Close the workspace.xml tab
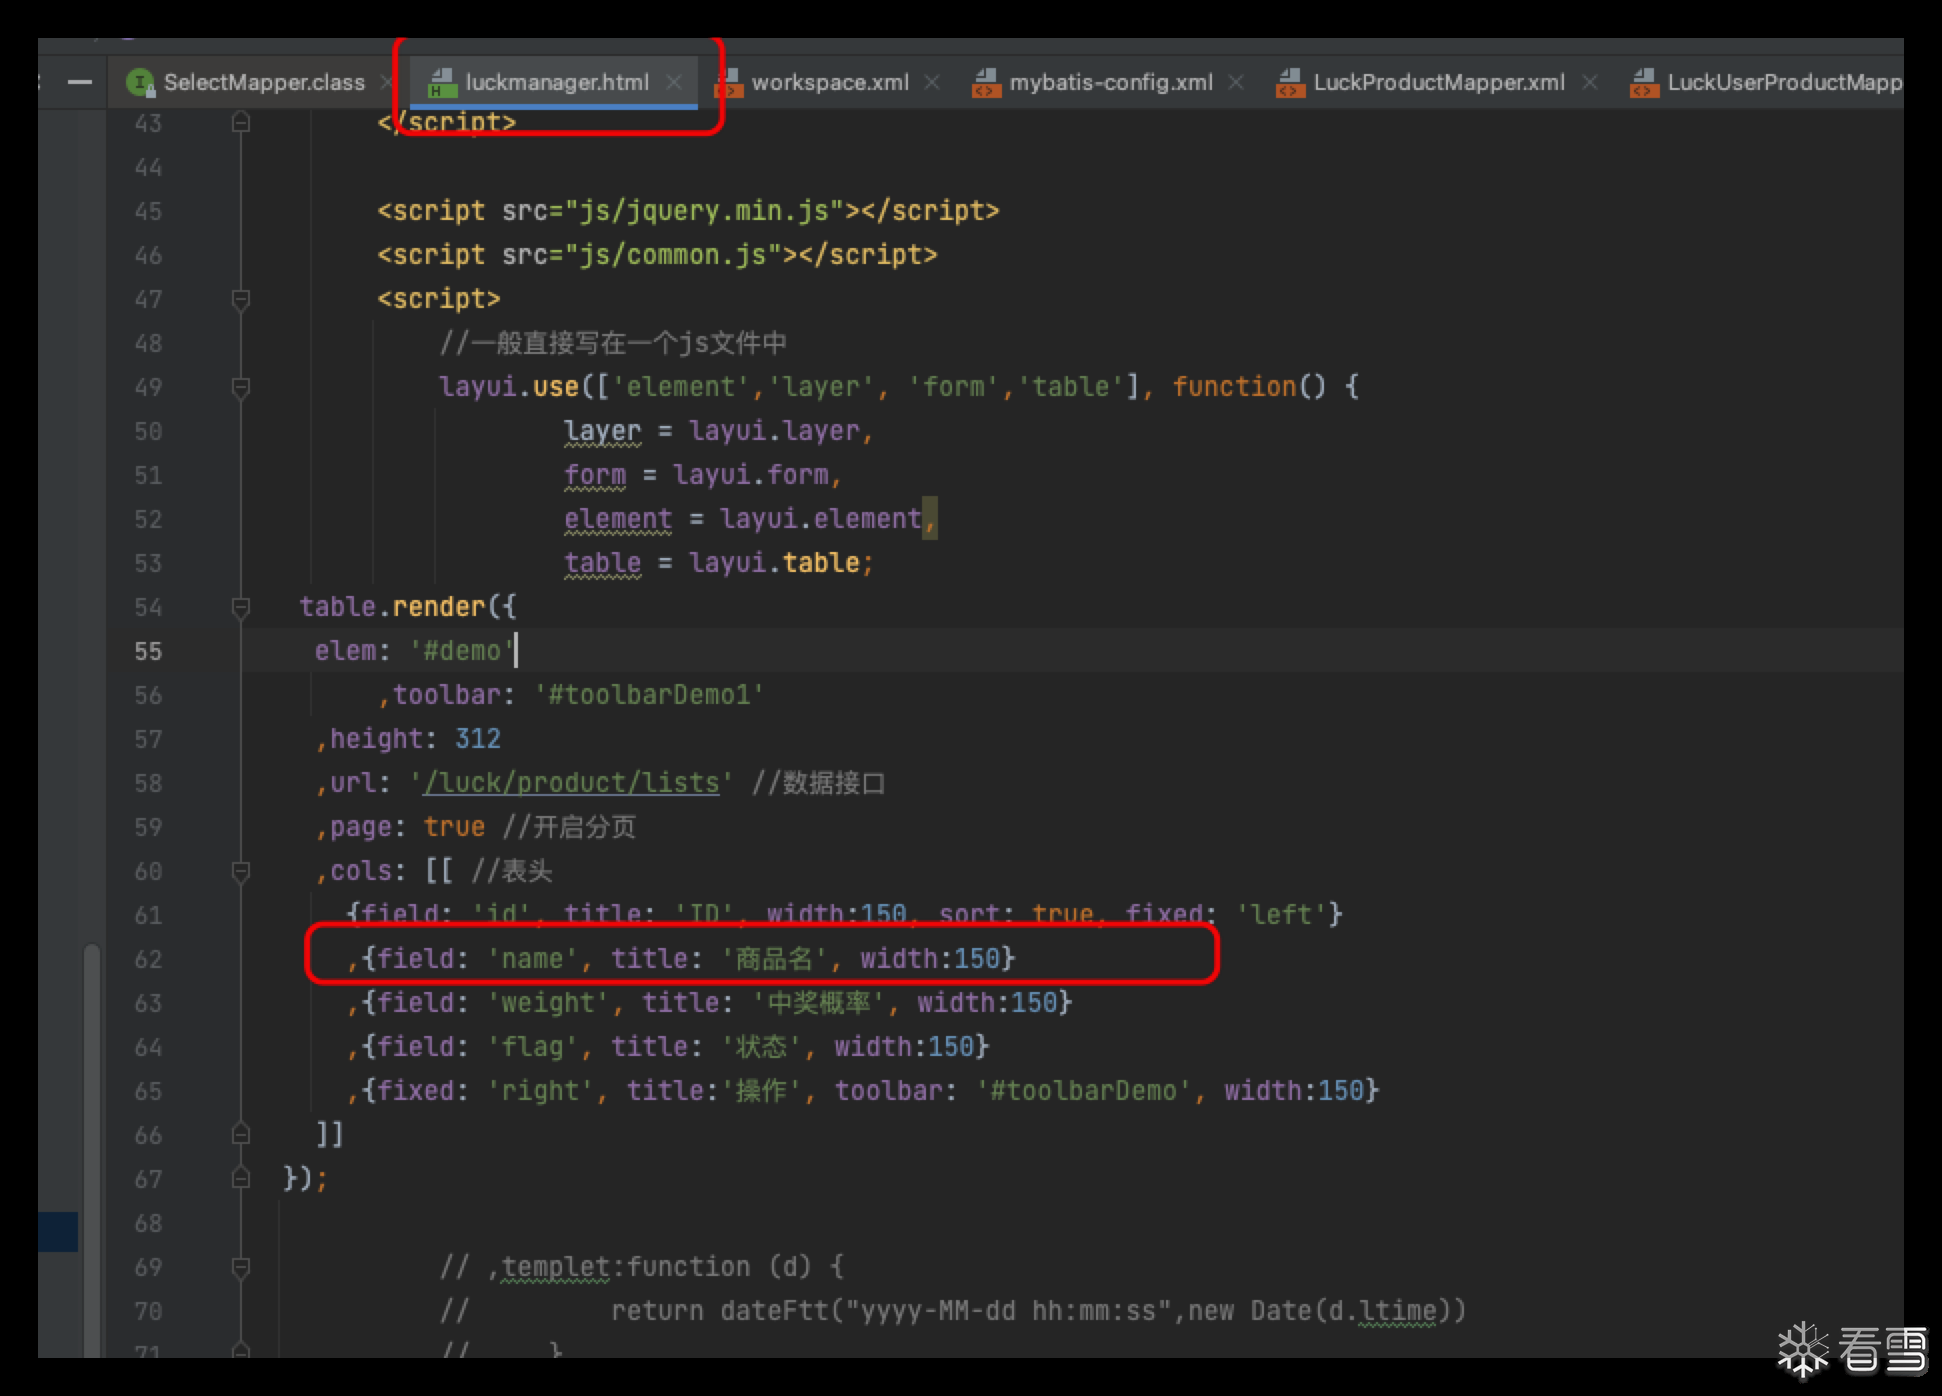 click(932, 83)
